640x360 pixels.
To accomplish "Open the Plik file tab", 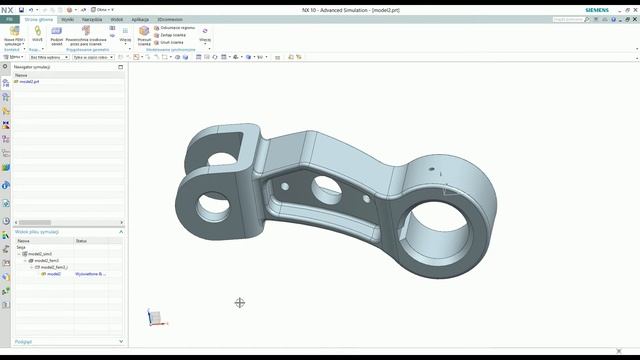I will point(9,19).
